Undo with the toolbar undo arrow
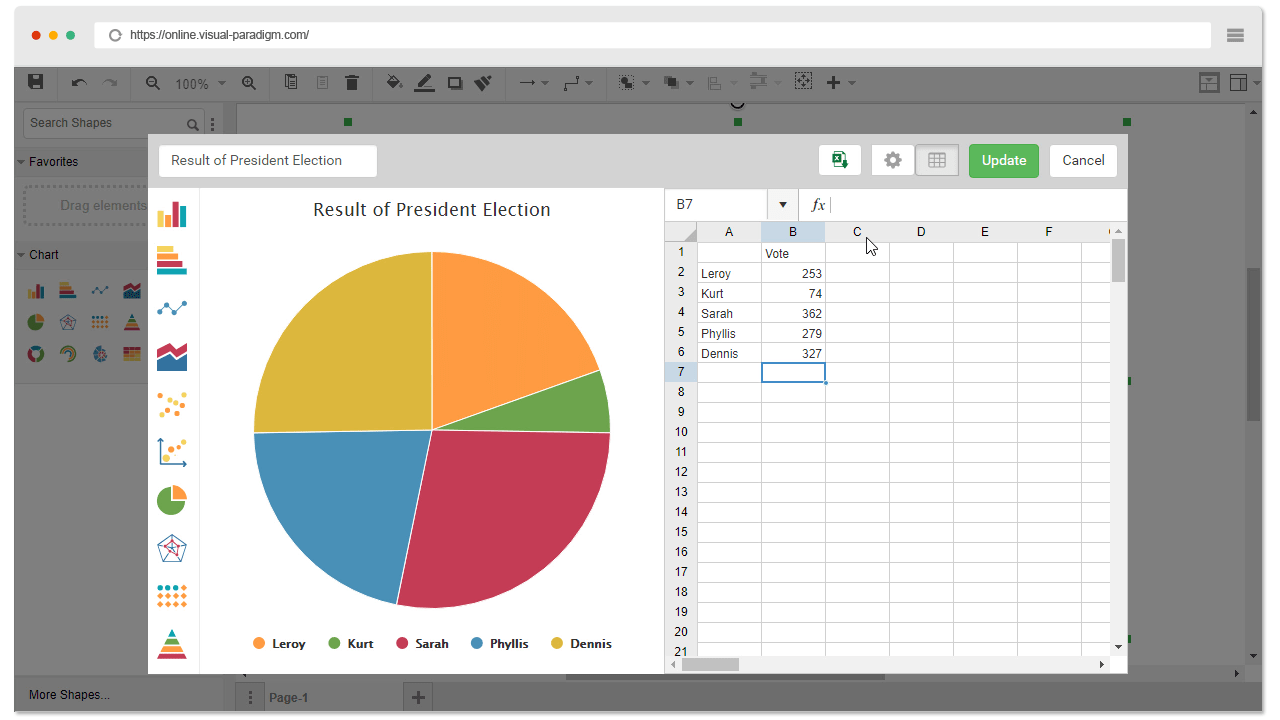 tap(79, 83)
